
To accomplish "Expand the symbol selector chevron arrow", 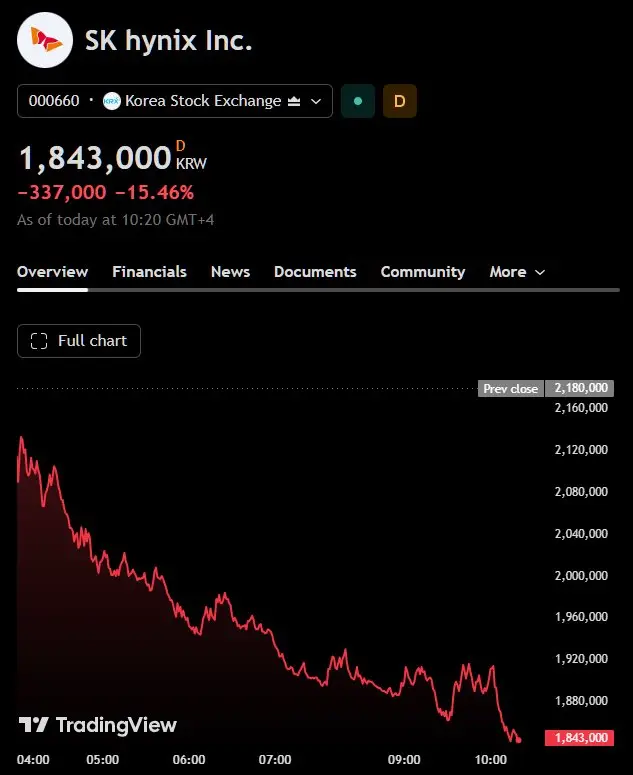I will click(x=316, y=101).
